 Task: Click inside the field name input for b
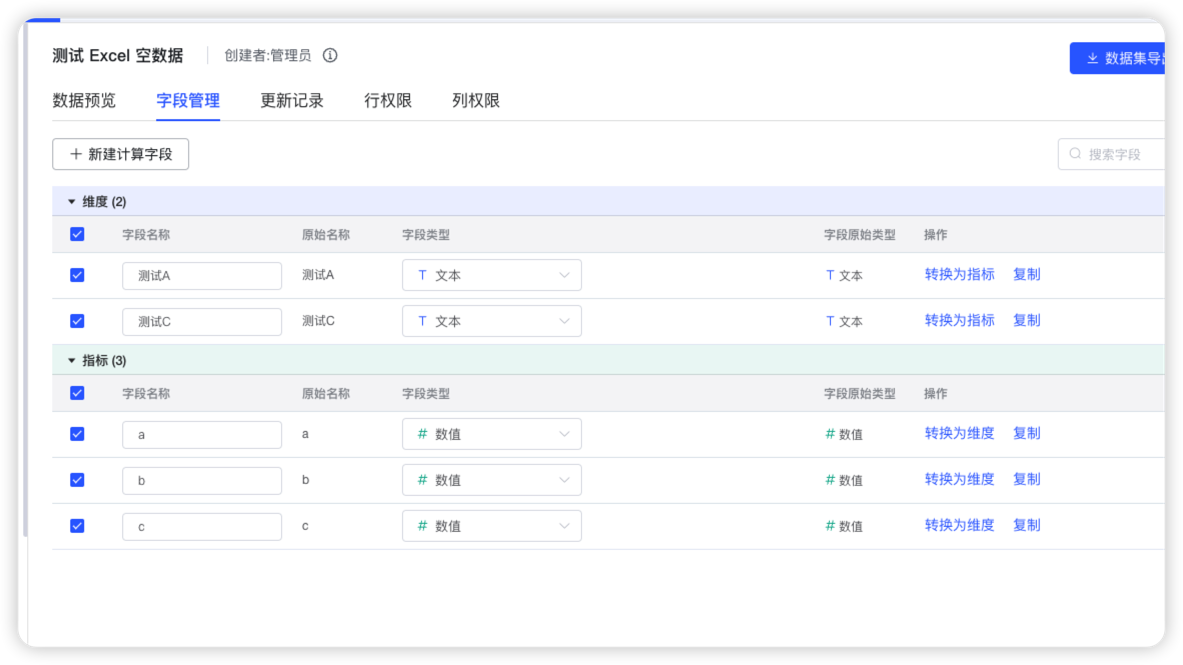200,479
